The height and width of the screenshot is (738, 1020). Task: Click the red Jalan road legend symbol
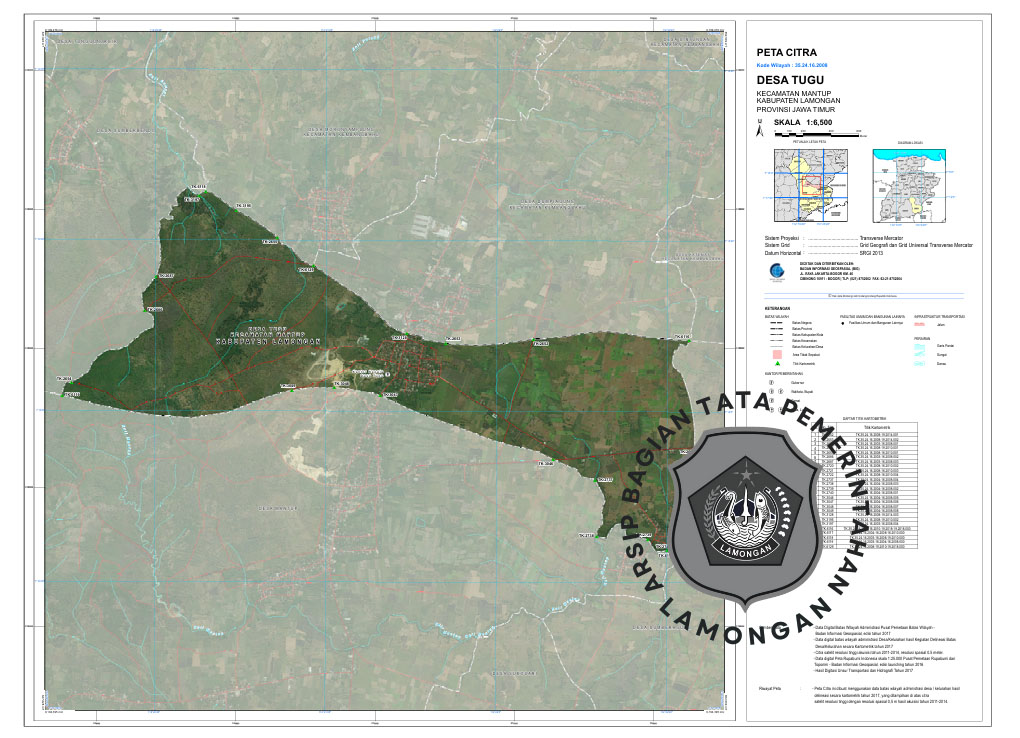pos(921,324)
